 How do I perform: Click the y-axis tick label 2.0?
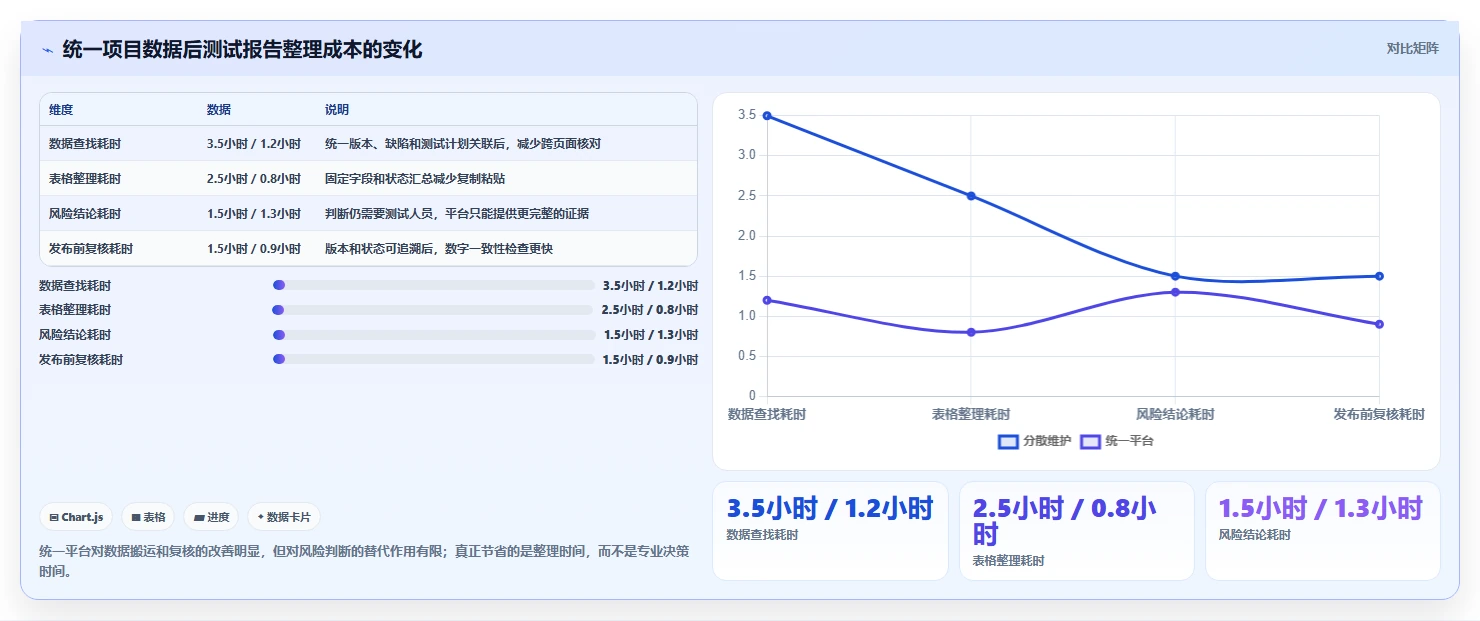746,235
